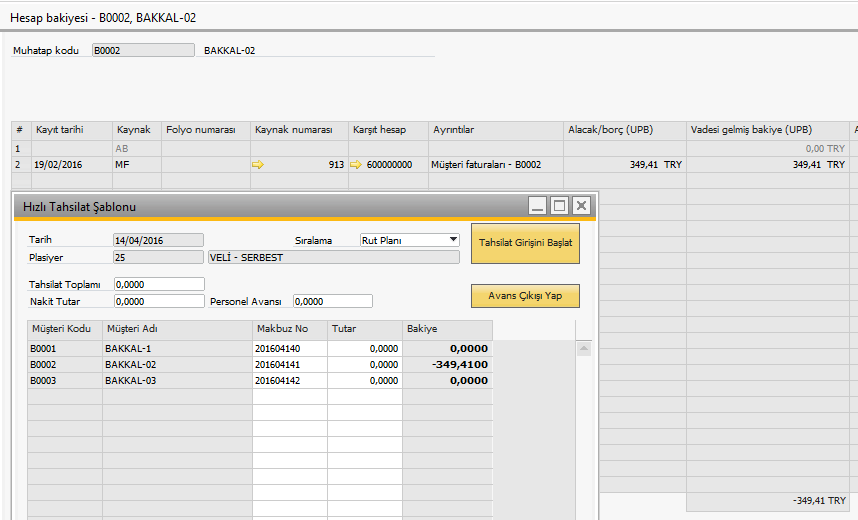This screenshot has height=520, width=858.
Task: Minimize the Hızlı Tahsilat Şablonu window
Action: point(538,206)
